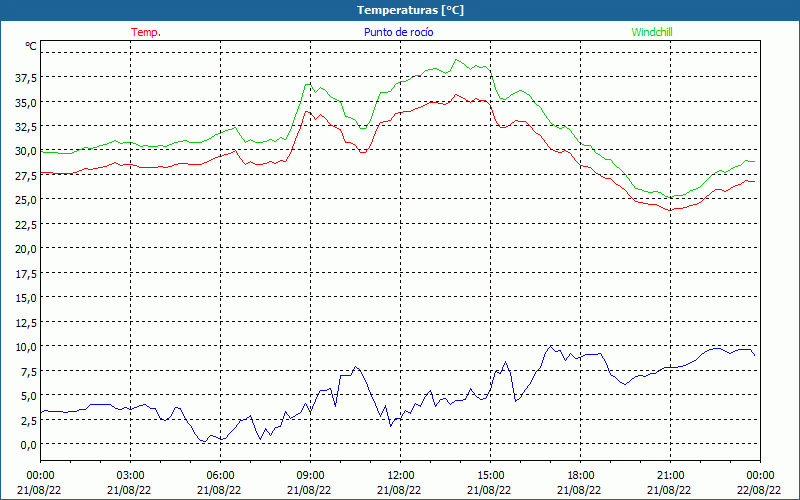Screen dimensions: 800x500
Task: Select the red Temp. legend label
Action: click(x=146, y=32)
